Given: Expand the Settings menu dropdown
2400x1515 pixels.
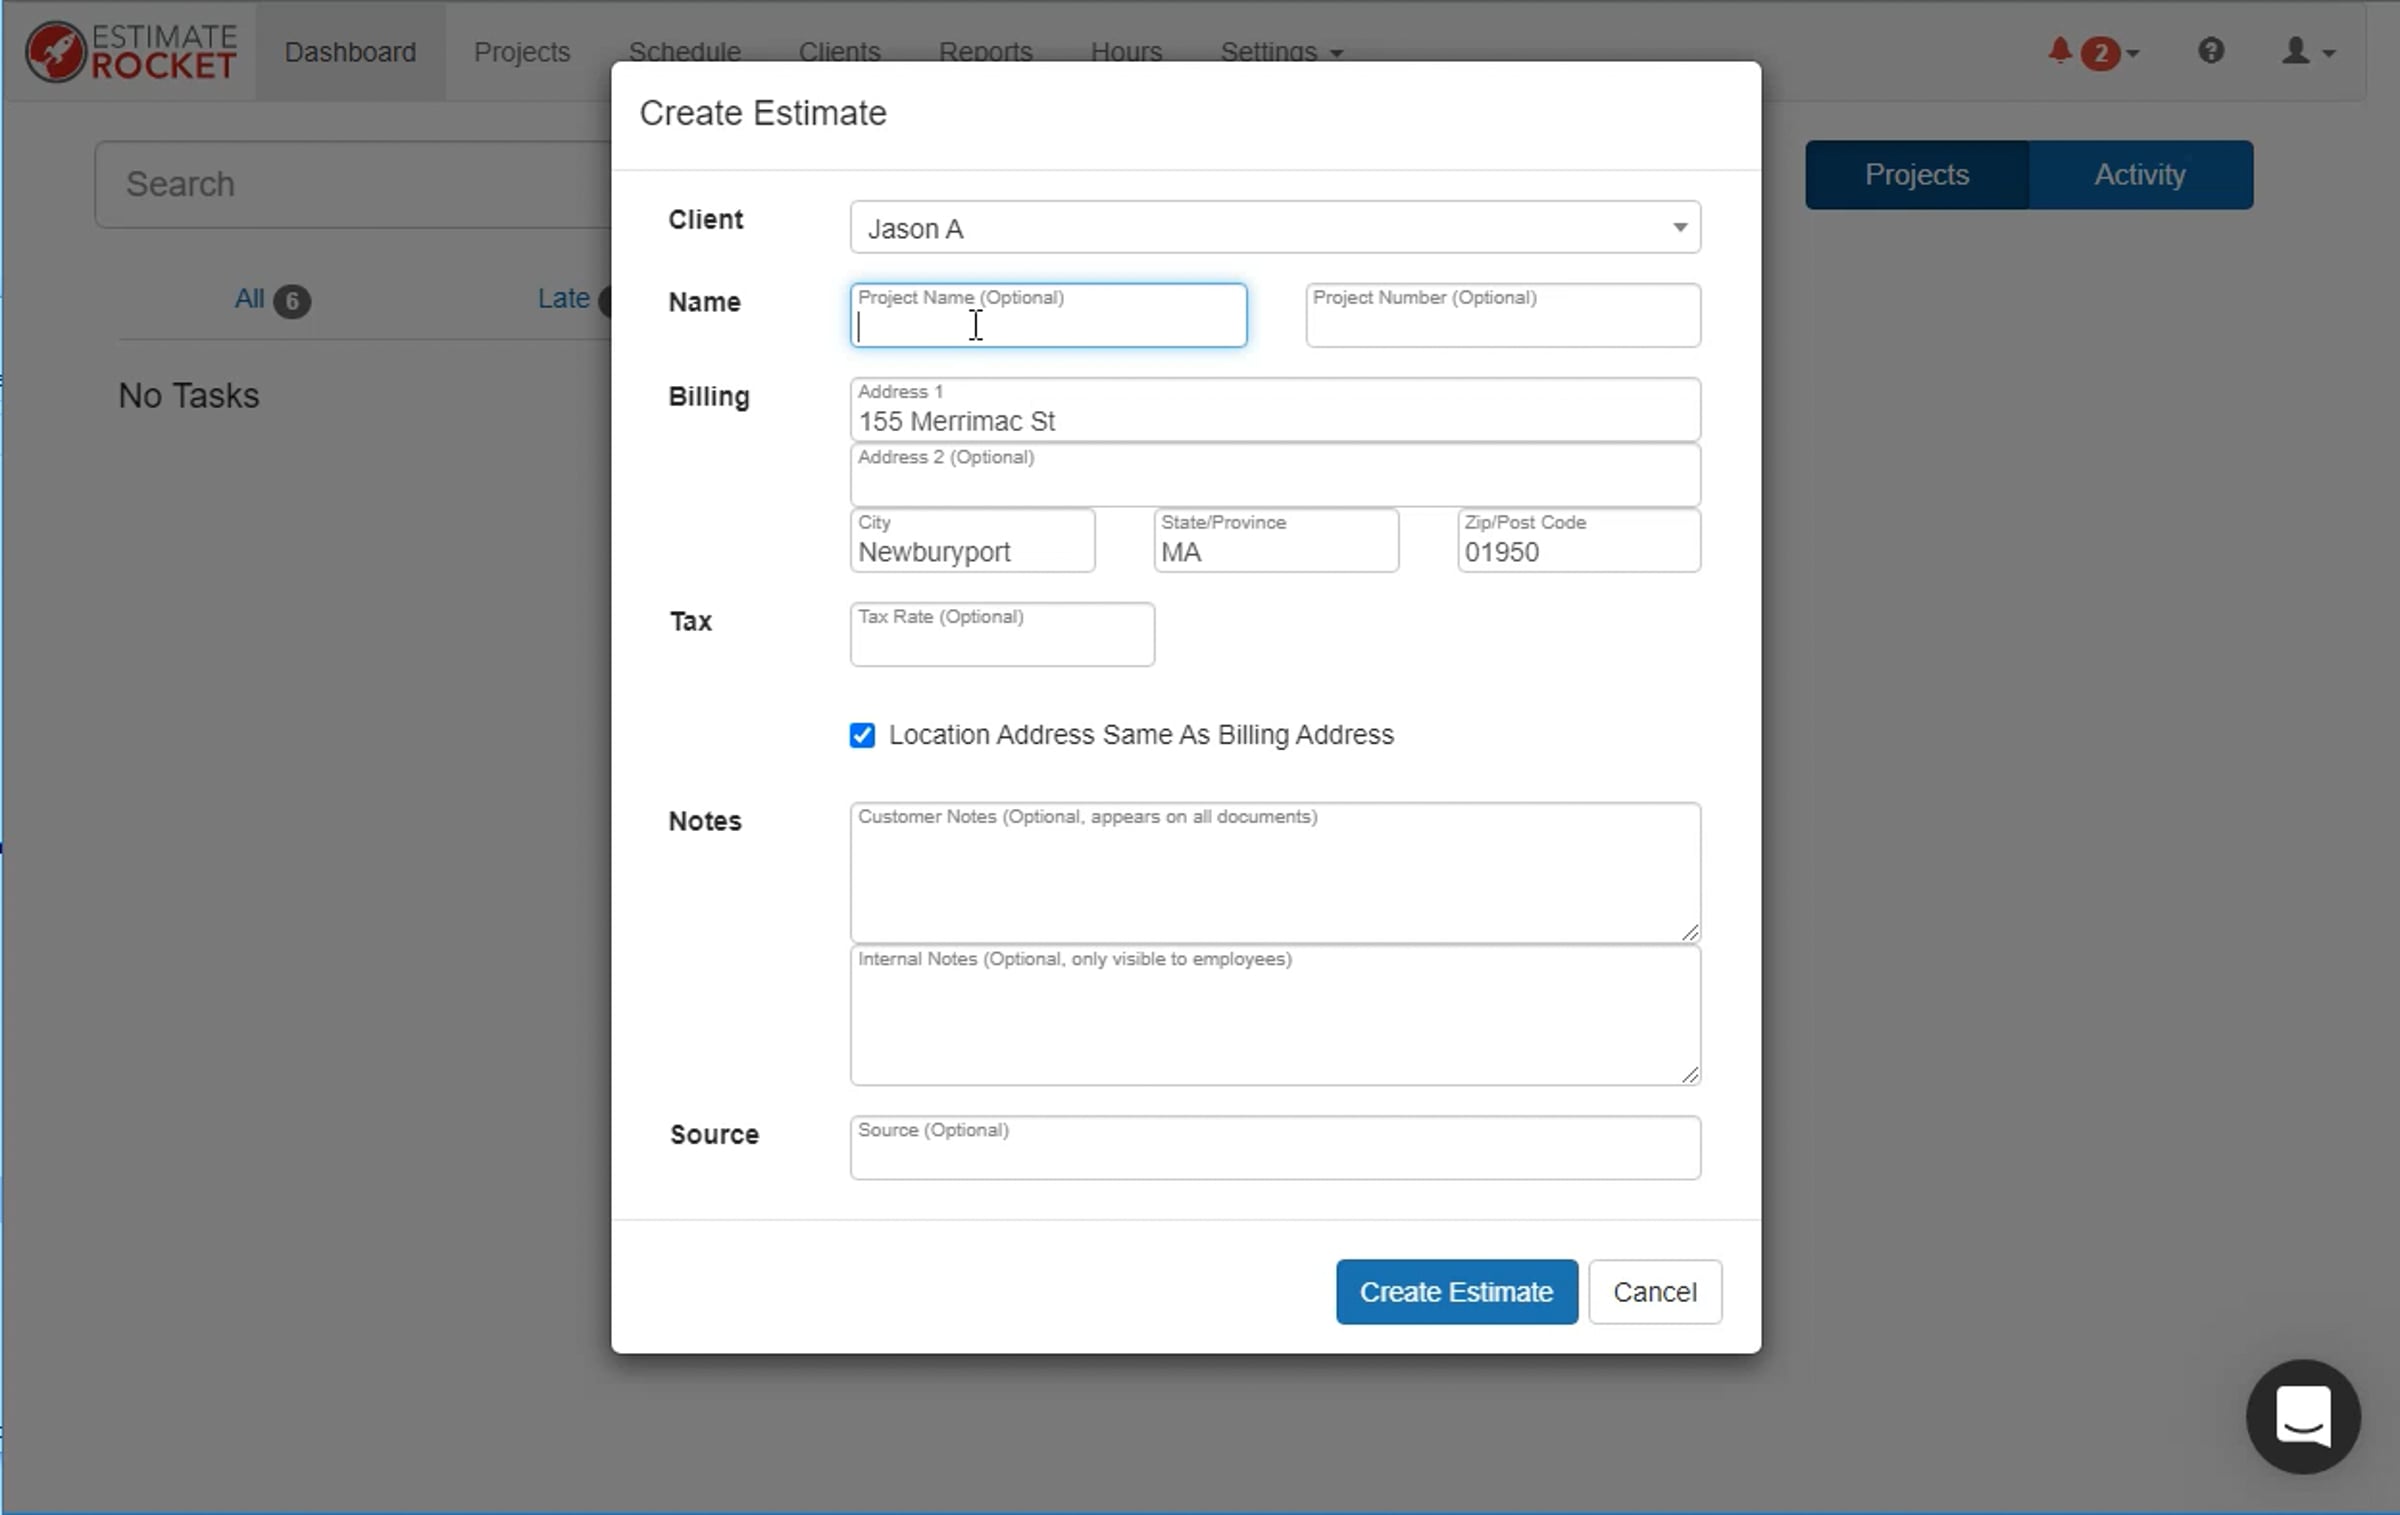Looking at the screenshot, I should point(1280,51).
